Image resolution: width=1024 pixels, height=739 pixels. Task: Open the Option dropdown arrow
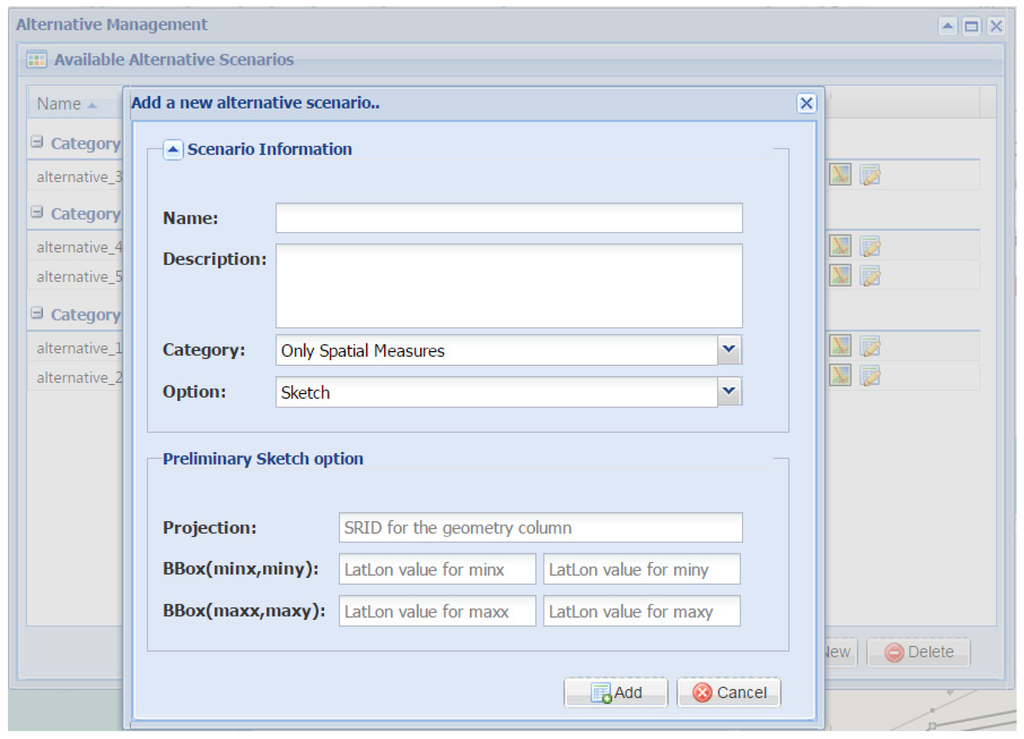coord(729,392)
